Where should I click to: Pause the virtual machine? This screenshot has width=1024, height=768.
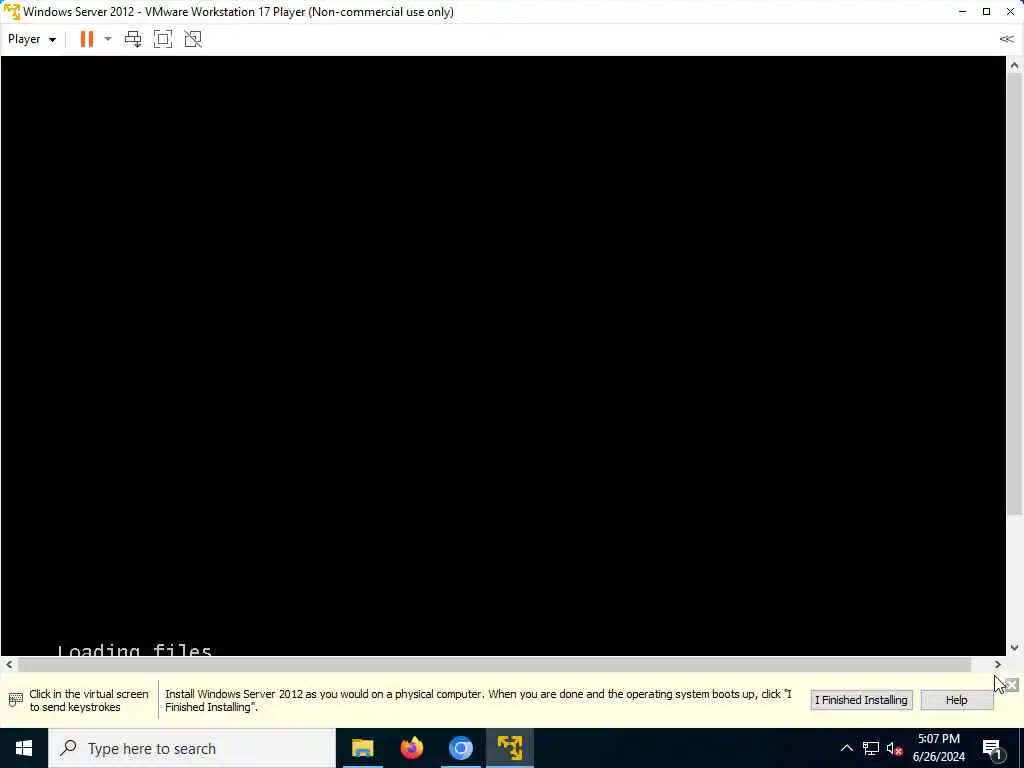(x=86, y=39)
